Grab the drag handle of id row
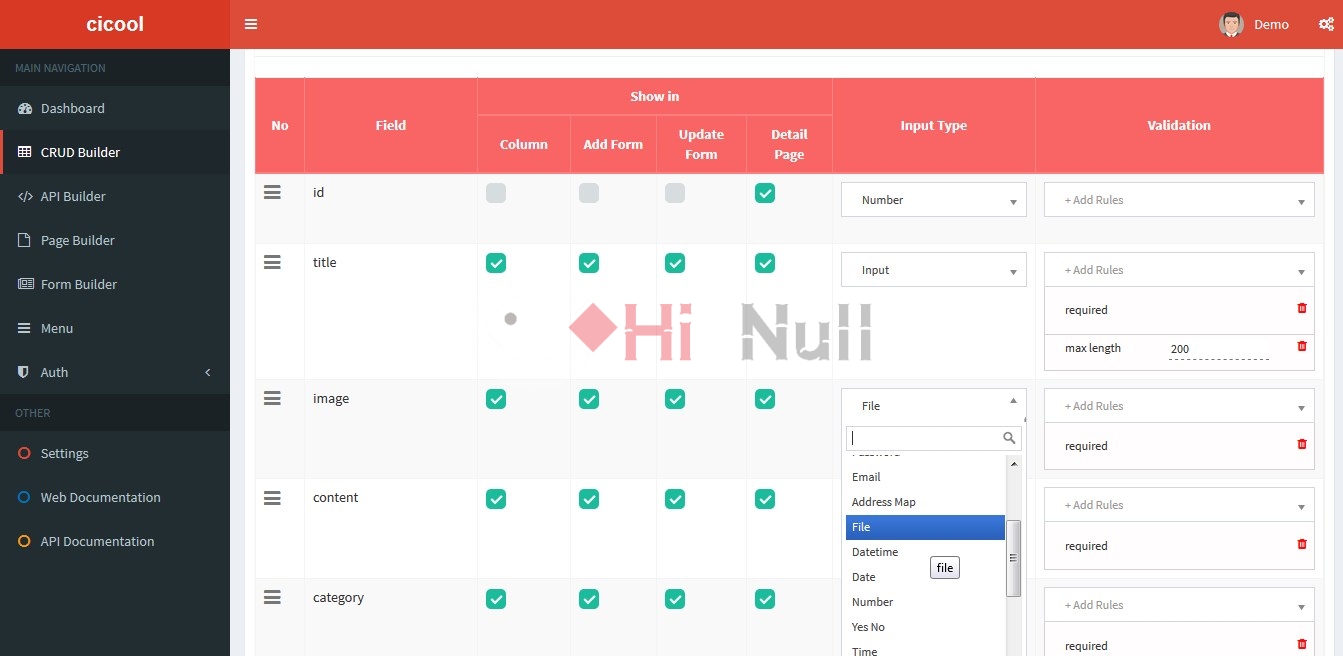 click(272, 192)
